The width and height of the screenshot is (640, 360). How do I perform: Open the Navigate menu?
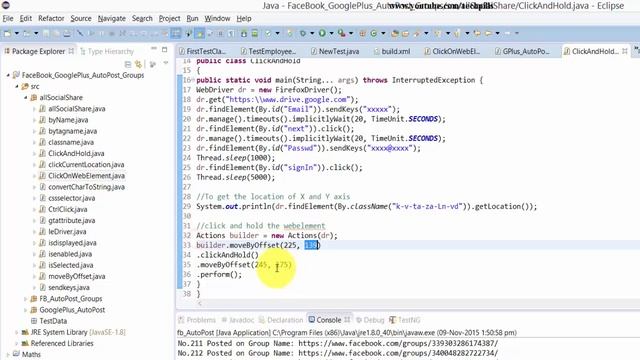[111, 18]
